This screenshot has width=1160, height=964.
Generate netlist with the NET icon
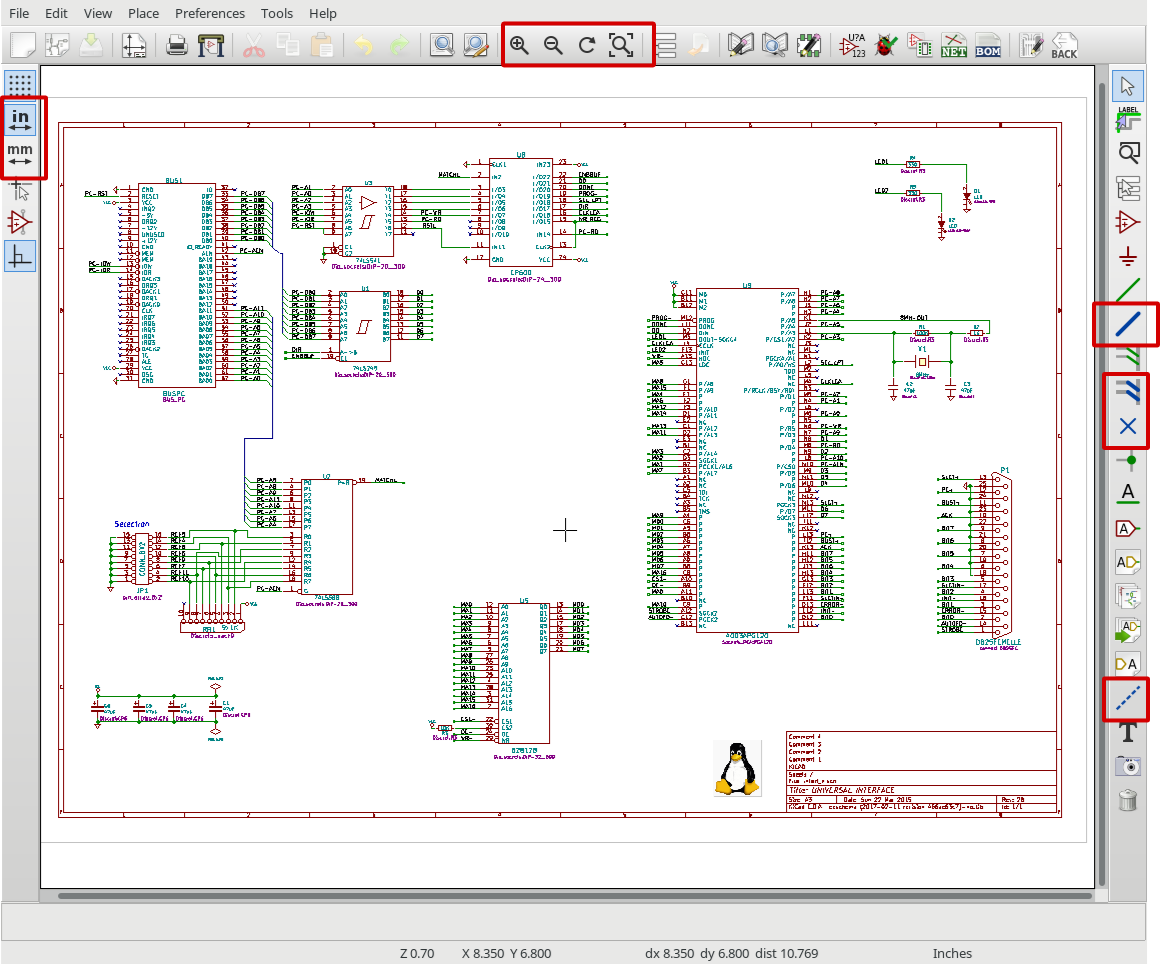pyautogui.click(x=953, y=45)
